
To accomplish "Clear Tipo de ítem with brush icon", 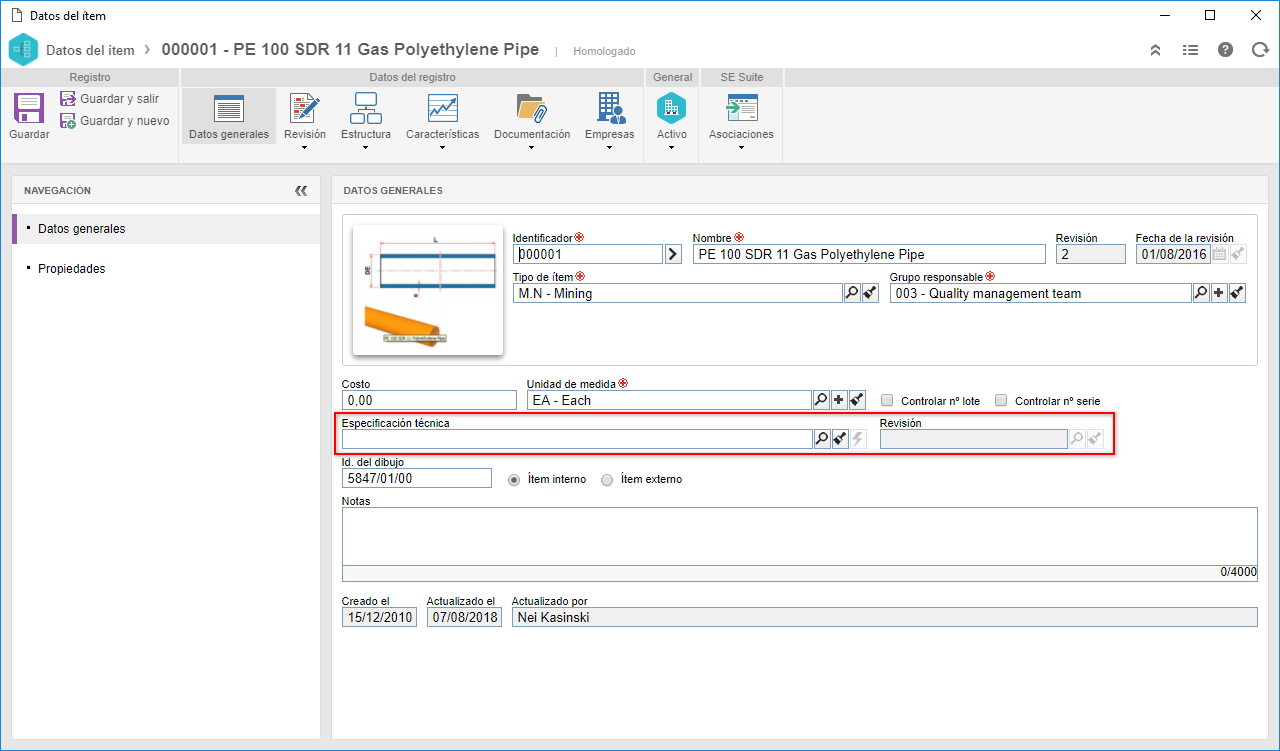I will click(870, 293).
